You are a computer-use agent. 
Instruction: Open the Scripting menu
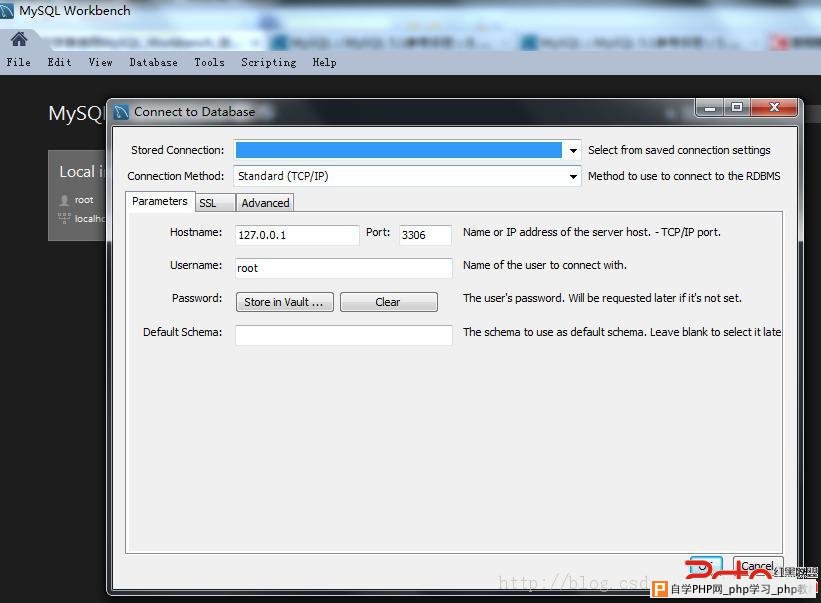tap(269, 62)
